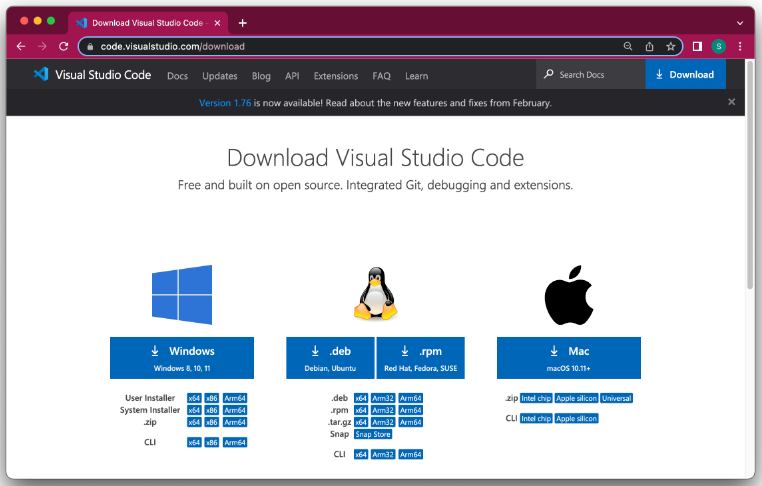Click the browser forward arrow
Image resolution: width=762 pixels, height=486 pixels.
[x=42, y=46]
